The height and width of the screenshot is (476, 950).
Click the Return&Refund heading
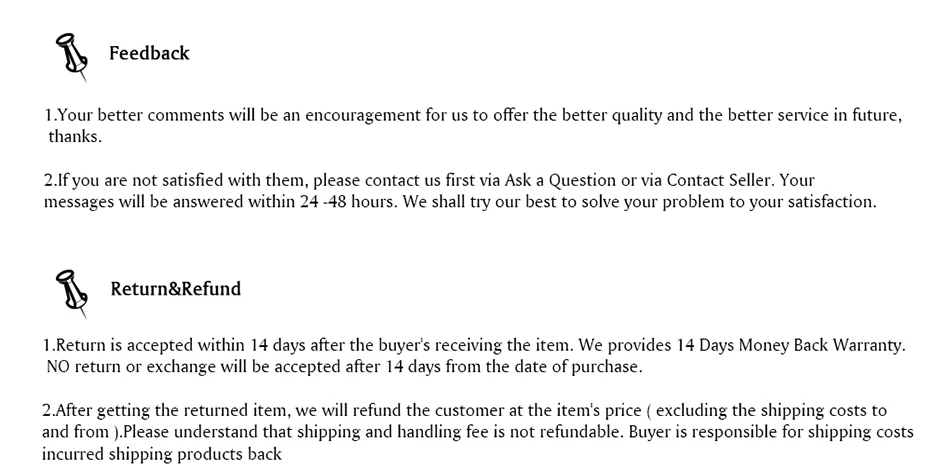(176, 289)
